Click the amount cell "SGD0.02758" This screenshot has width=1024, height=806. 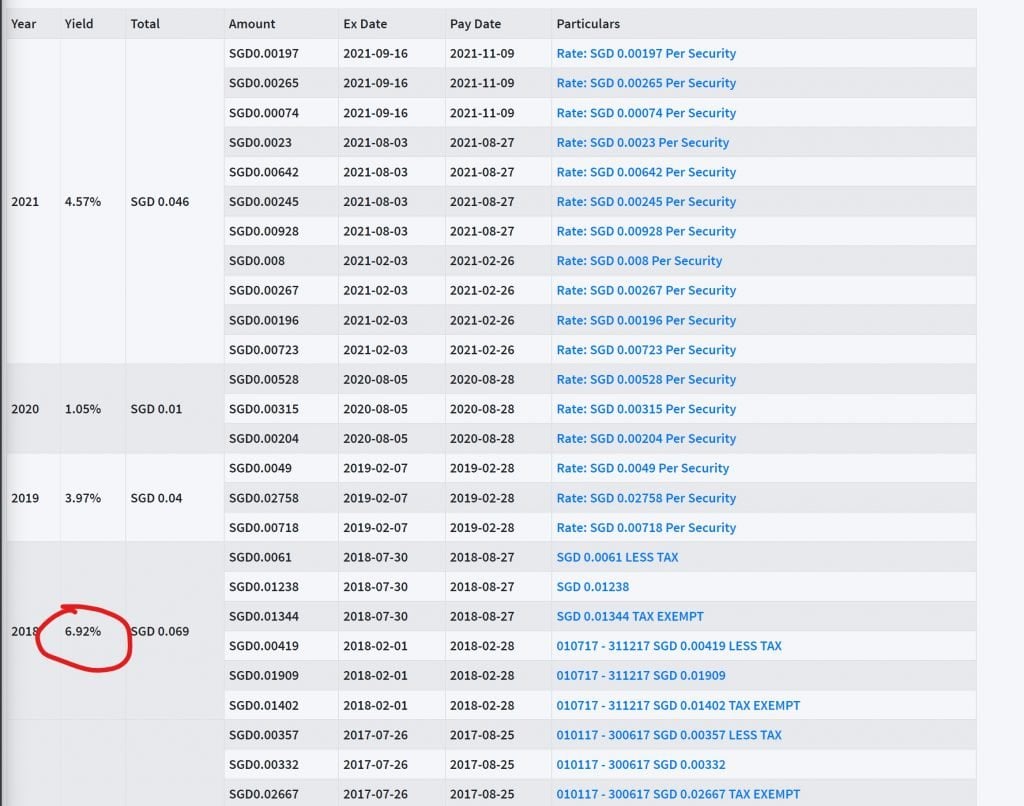(264, 498)
